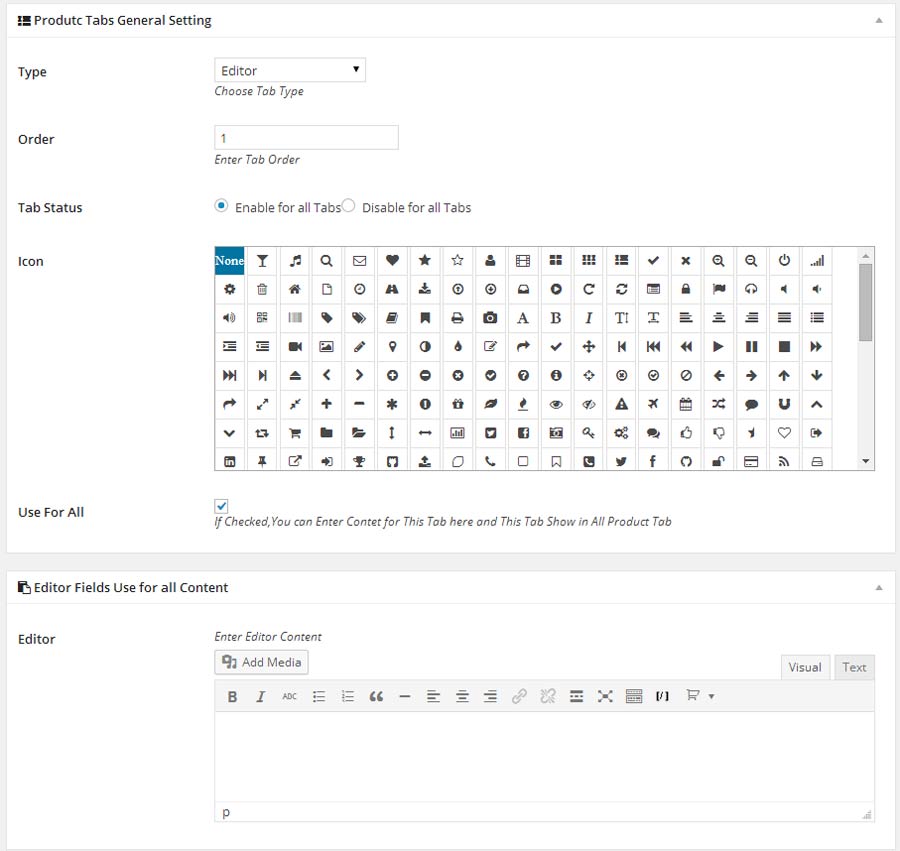Toggle the Use For All checkbox
This screenshot has height=851, width=900.
(x=221, y=506)
